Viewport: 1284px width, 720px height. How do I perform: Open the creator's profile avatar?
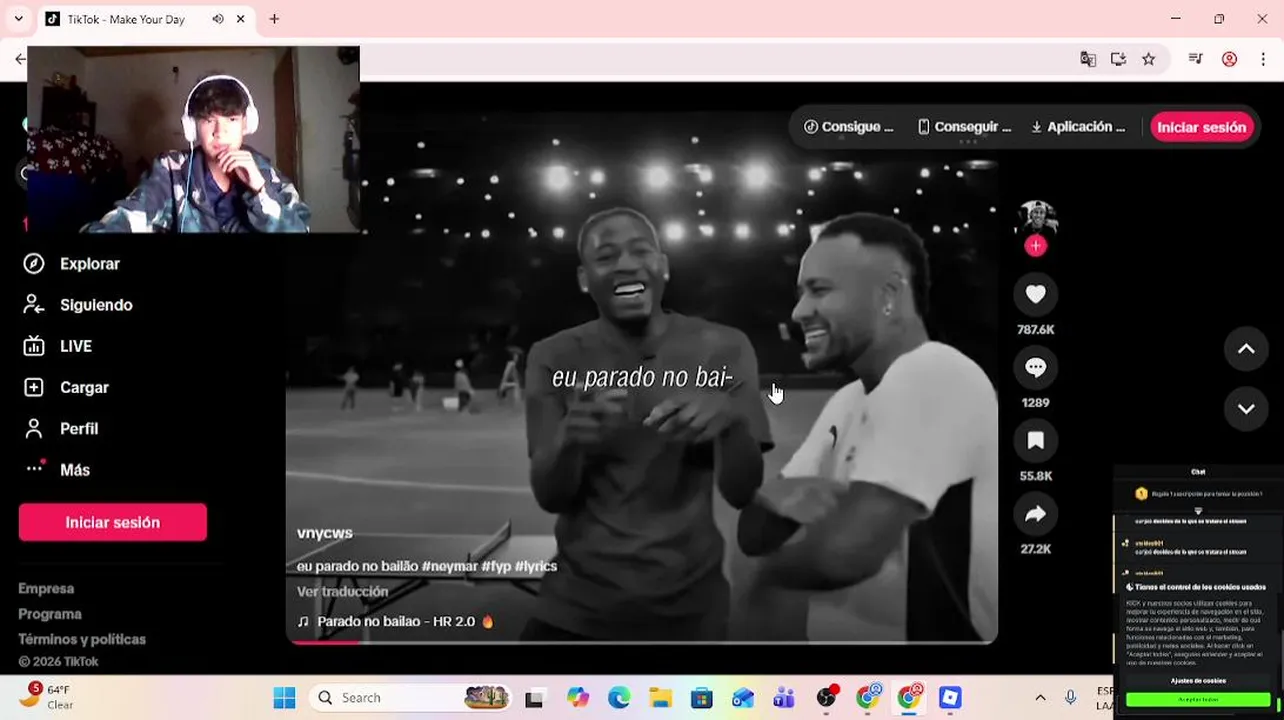(1036, 218)
